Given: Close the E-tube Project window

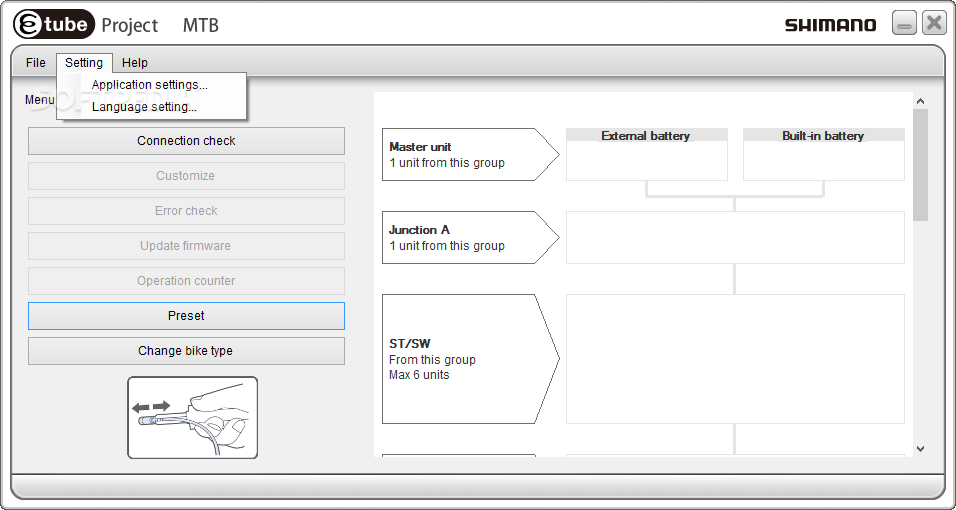Looking at the screenshot, I should 934,23.
